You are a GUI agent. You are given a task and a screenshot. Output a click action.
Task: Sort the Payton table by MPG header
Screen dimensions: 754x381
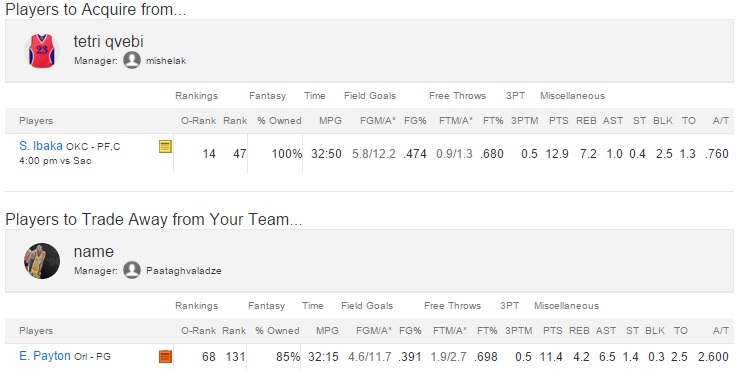pyautogui.click(x=327, y=331)
